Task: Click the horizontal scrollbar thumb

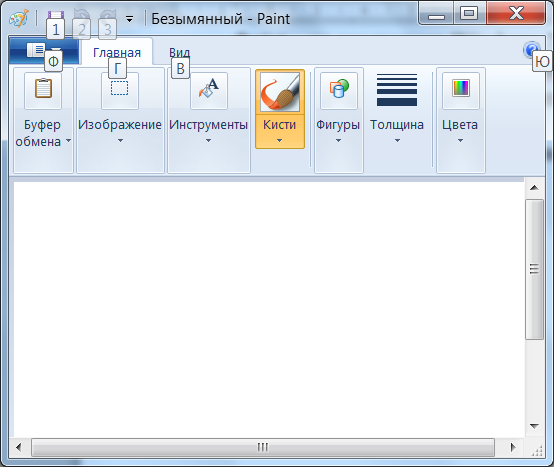Action: (x=263, y=448)
